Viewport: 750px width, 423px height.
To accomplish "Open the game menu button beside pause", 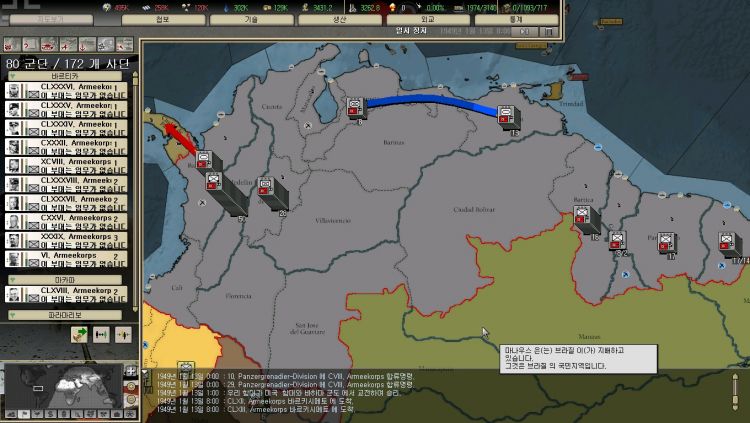I will (x=549, y=32).
